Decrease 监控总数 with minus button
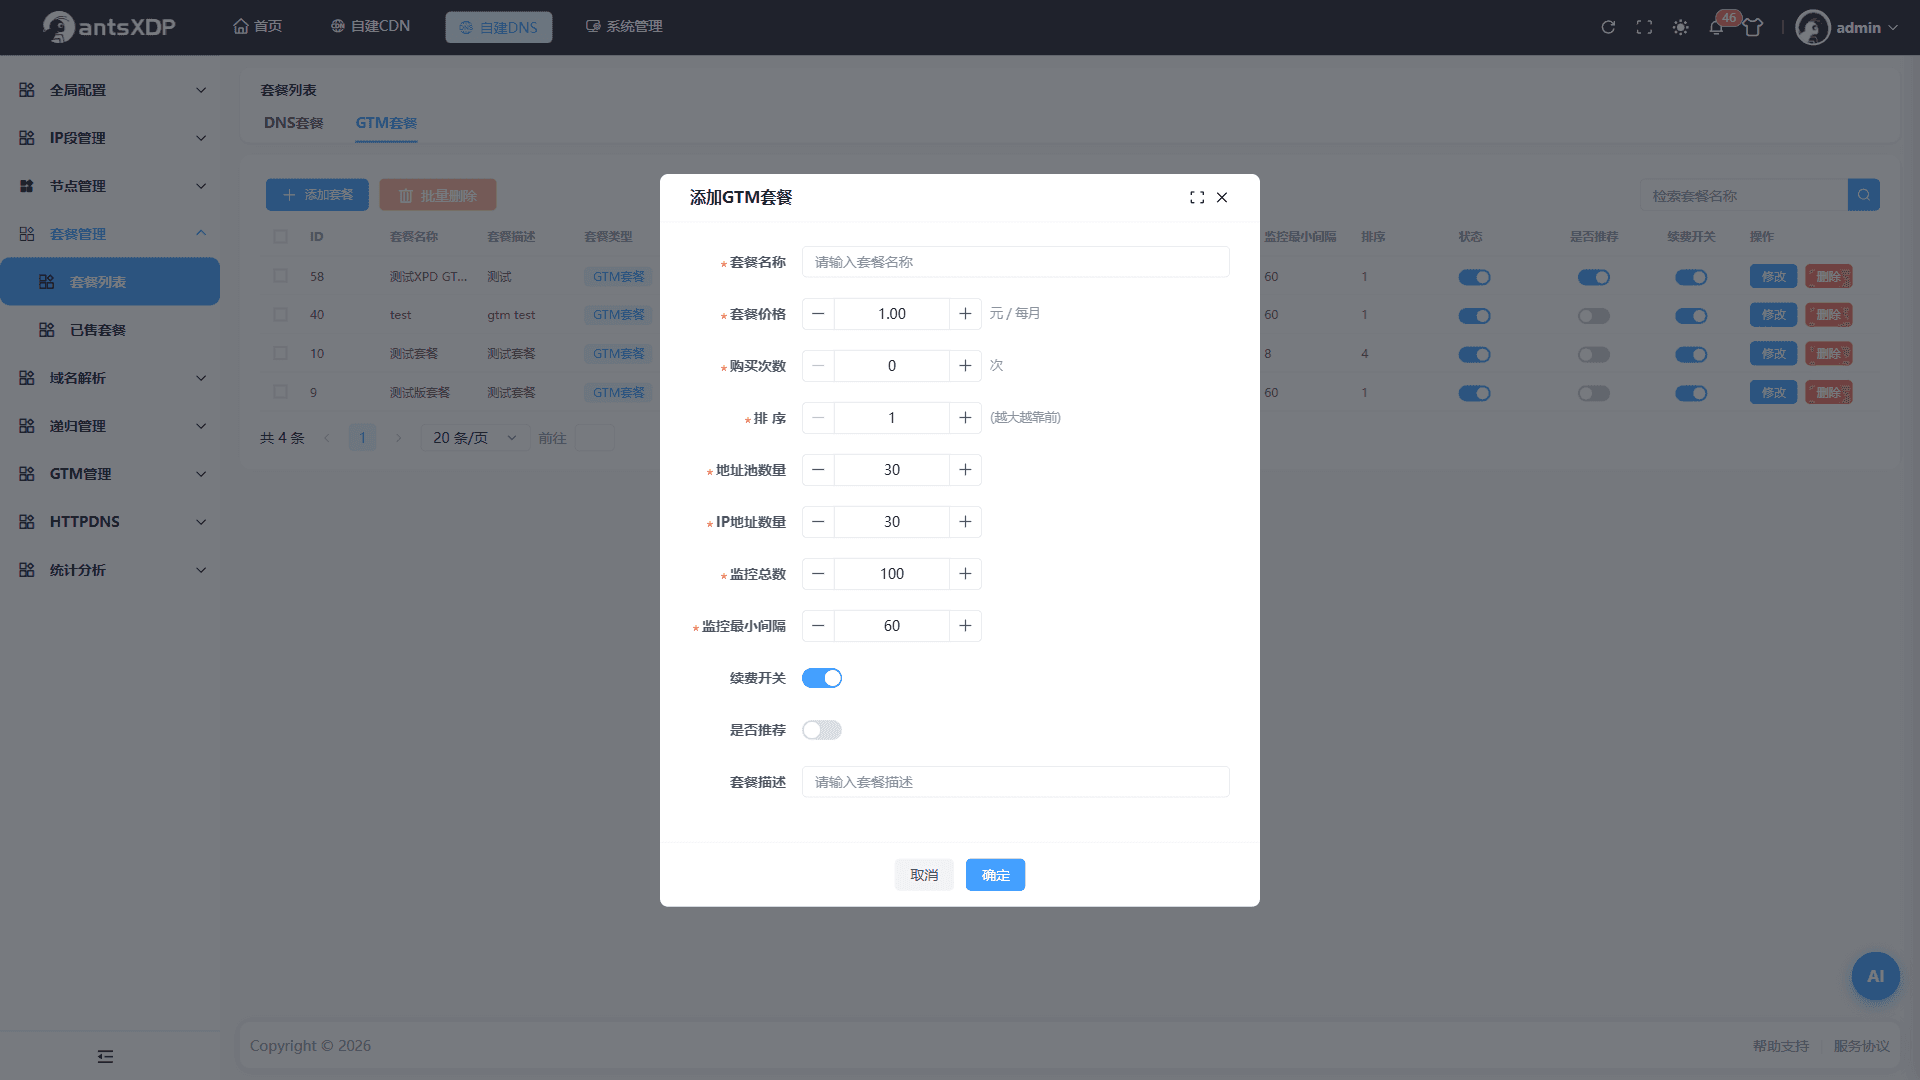 coord(818,574)
